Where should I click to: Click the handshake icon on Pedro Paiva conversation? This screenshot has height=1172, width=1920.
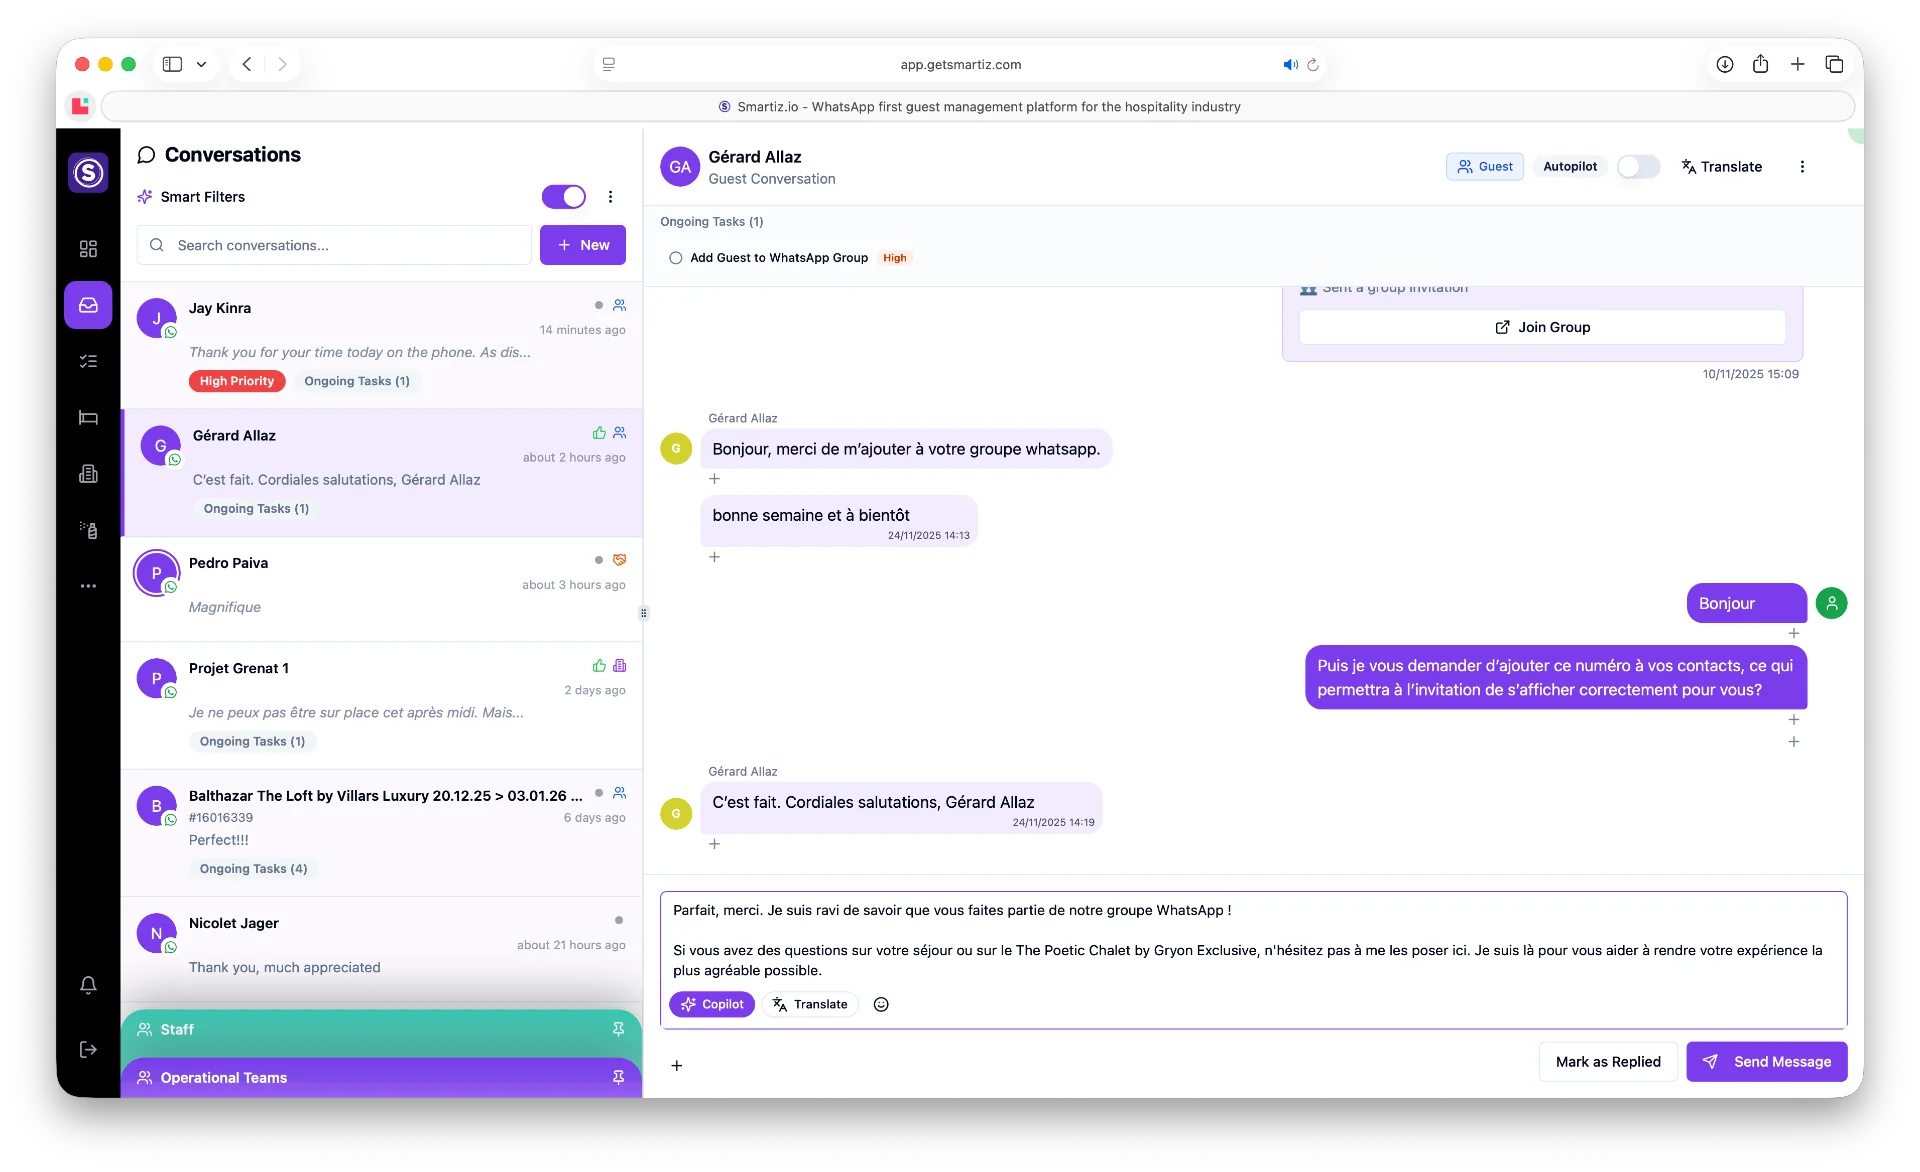pyautogui.click(x=619, y=560)
